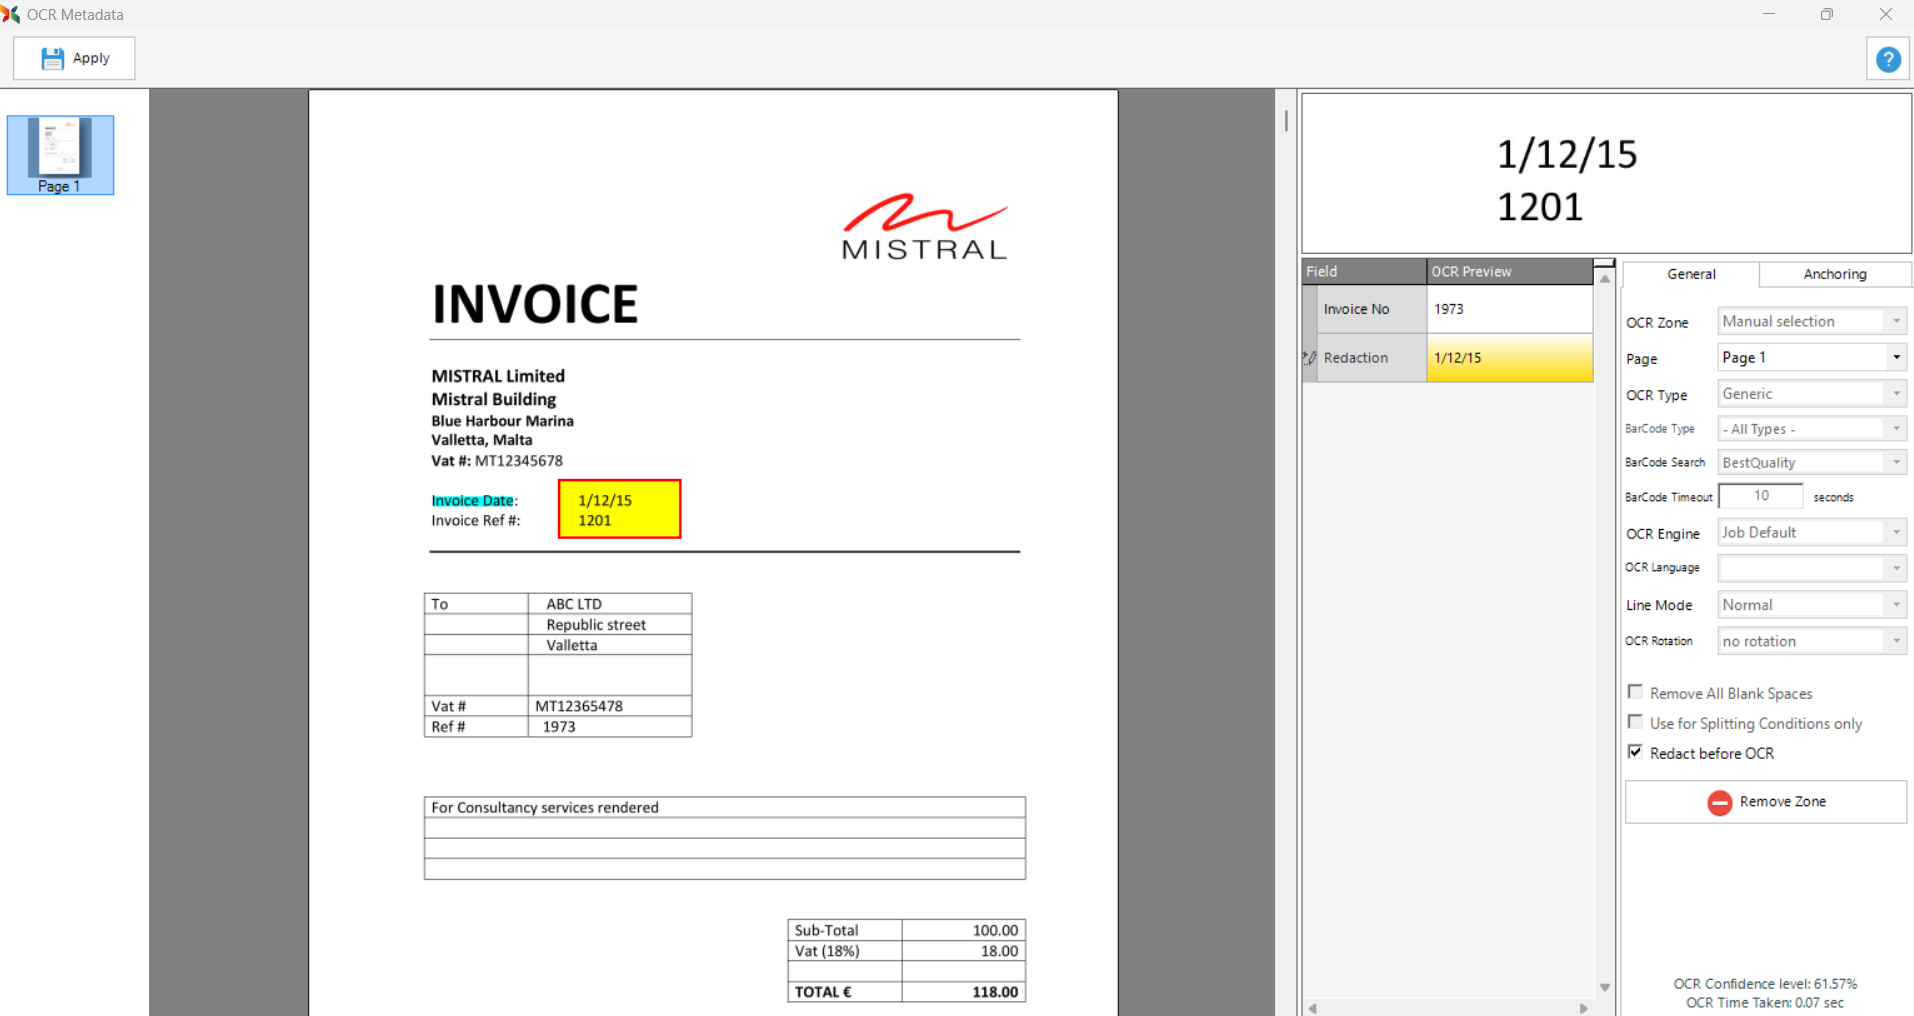Screen dimensions: 1914x1016
Task: Open the Page dropdown
Action: (1895, 358)
